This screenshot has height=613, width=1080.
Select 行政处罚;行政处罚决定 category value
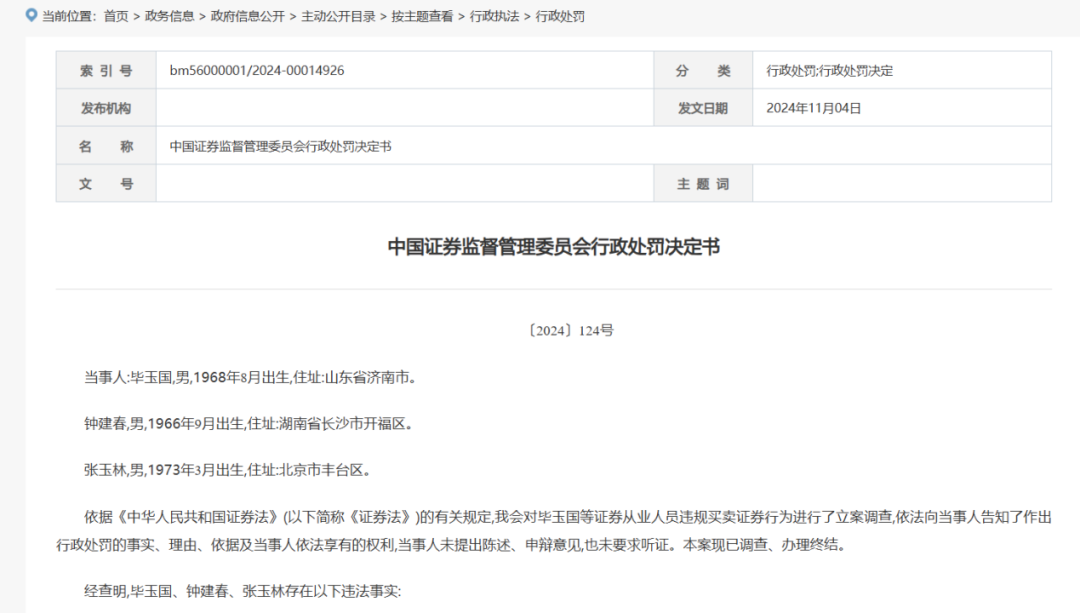(x=829, y=71)
